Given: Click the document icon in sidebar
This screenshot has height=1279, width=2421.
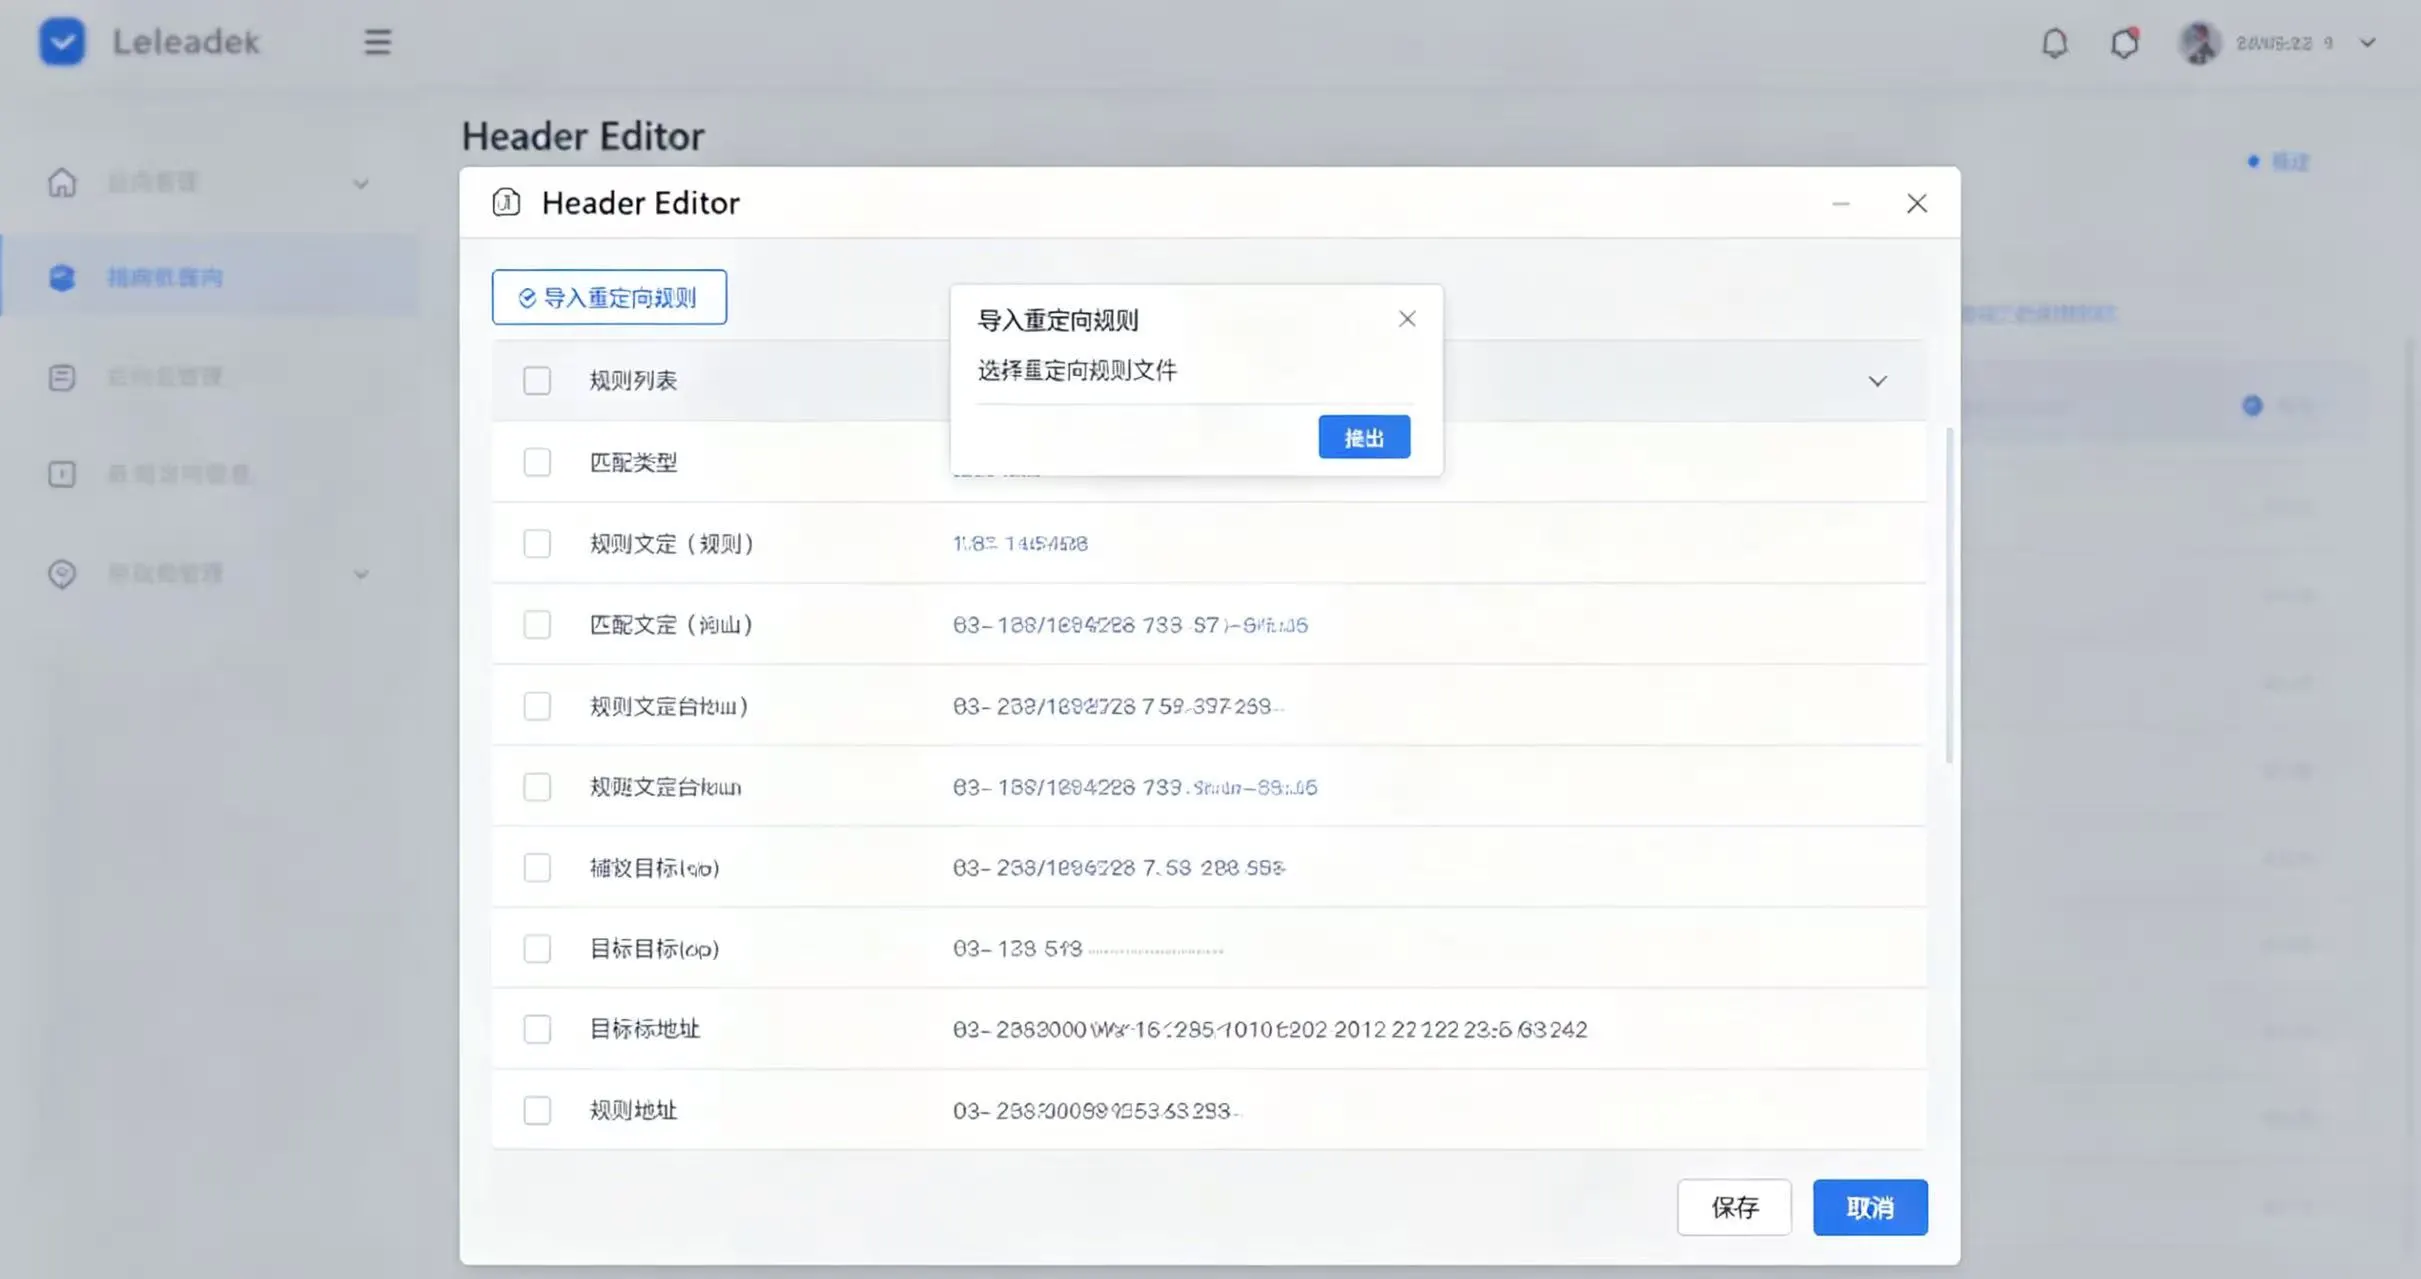Looking at the screenshot, I should 62,377.
